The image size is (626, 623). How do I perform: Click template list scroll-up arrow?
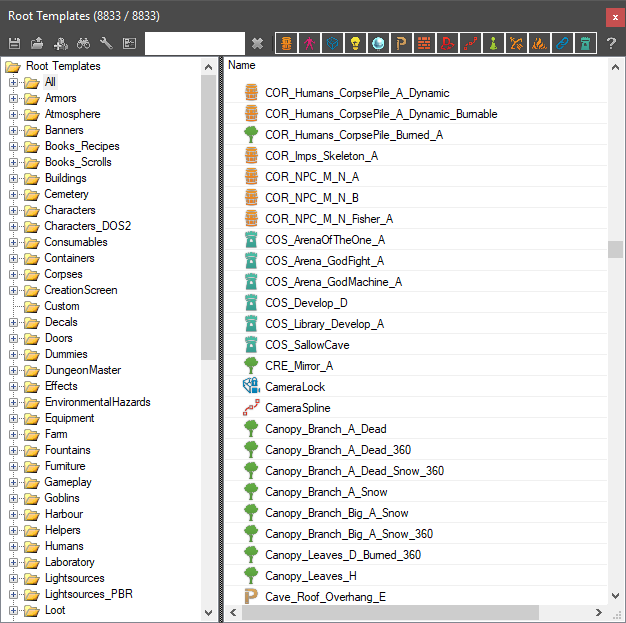(615, 67)
